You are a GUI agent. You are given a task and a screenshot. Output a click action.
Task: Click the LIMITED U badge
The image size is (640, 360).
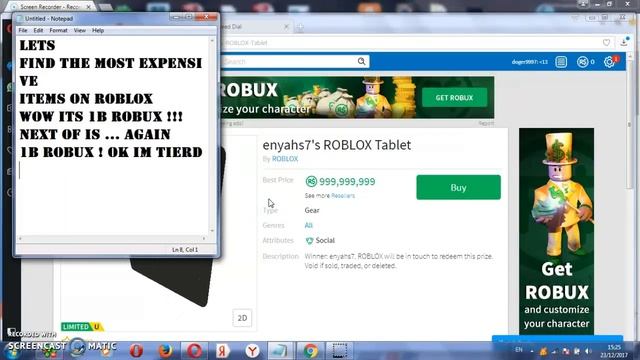[x=82, y=327]
